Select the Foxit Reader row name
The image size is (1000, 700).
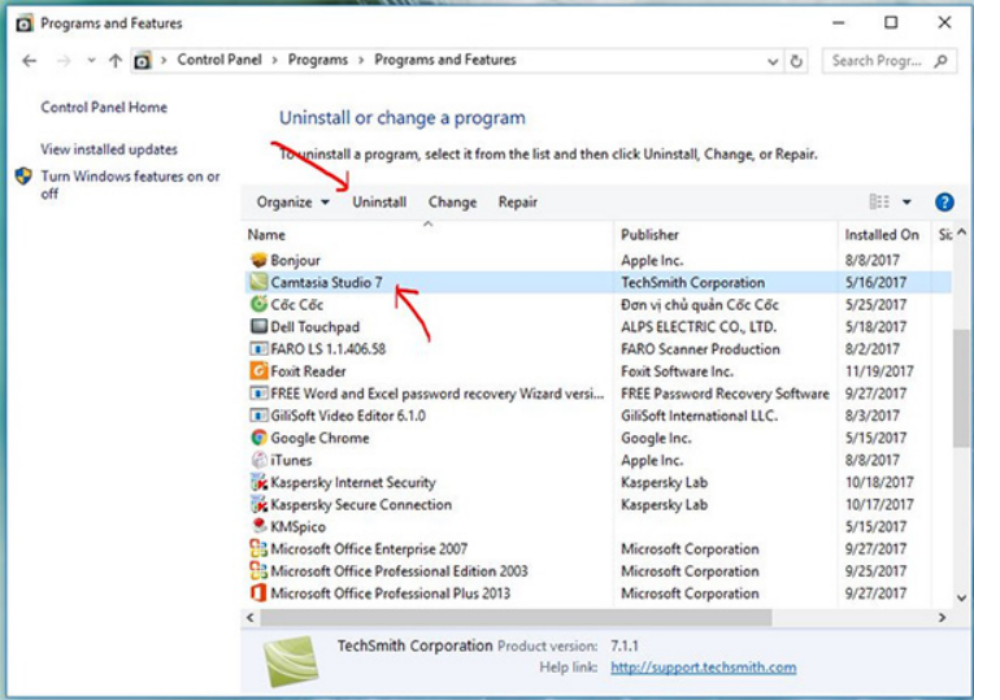(x=308, y=371)
